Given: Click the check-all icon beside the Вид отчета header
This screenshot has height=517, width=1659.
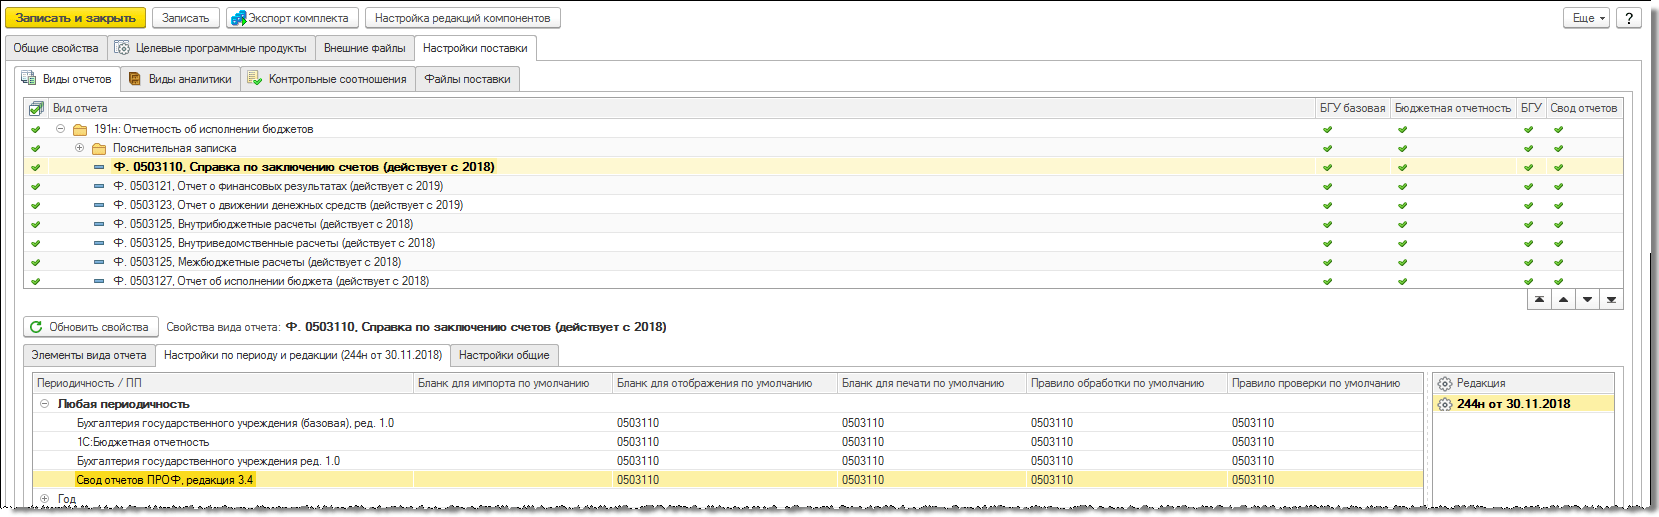Looking at the screenshot, I should click(36, 108).
